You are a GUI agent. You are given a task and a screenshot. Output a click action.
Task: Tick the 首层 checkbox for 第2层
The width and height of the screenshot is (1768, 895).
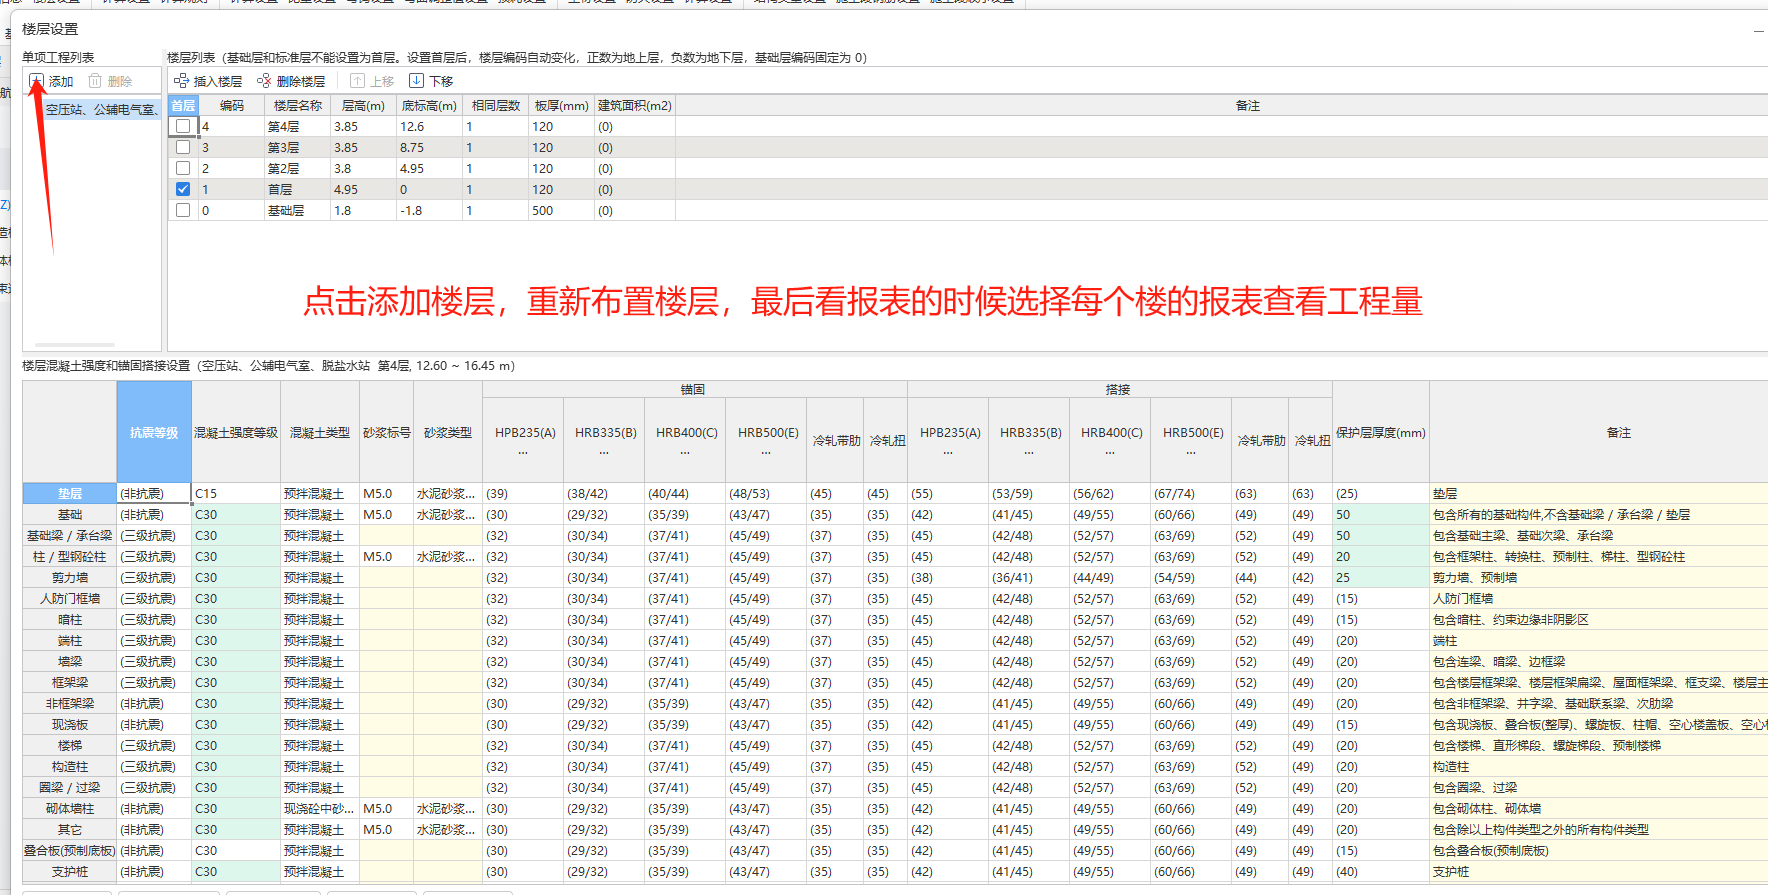[x=183, y=168]
